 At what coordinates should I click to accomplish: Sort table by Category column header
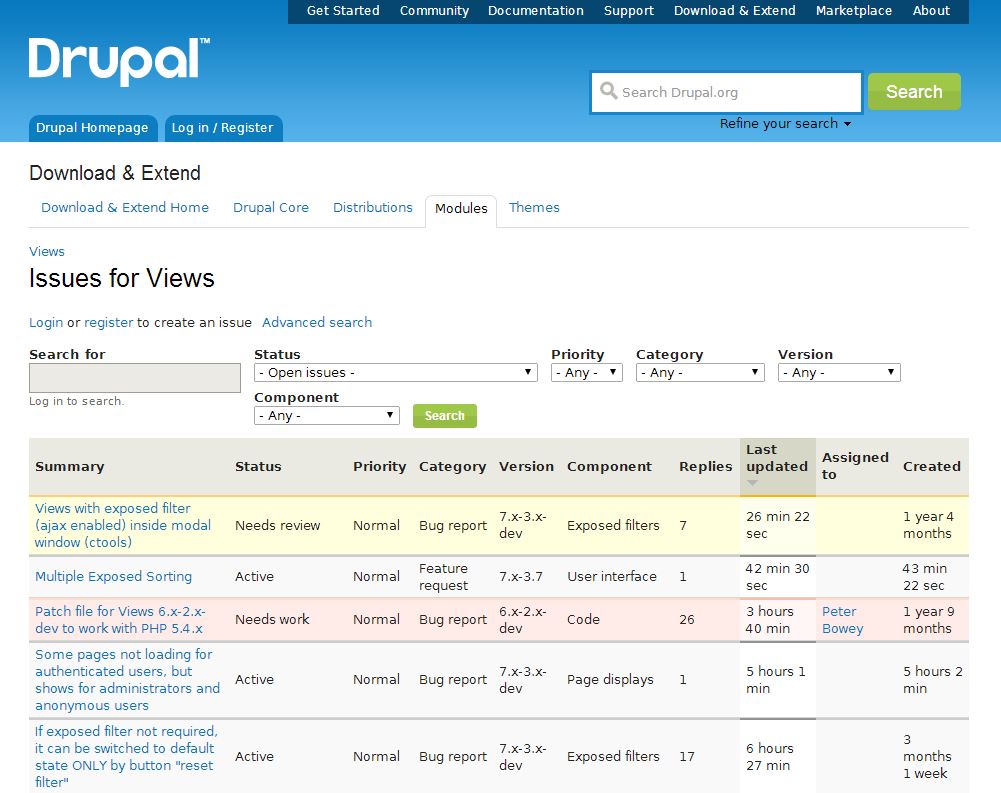click(x=452, y=467)
